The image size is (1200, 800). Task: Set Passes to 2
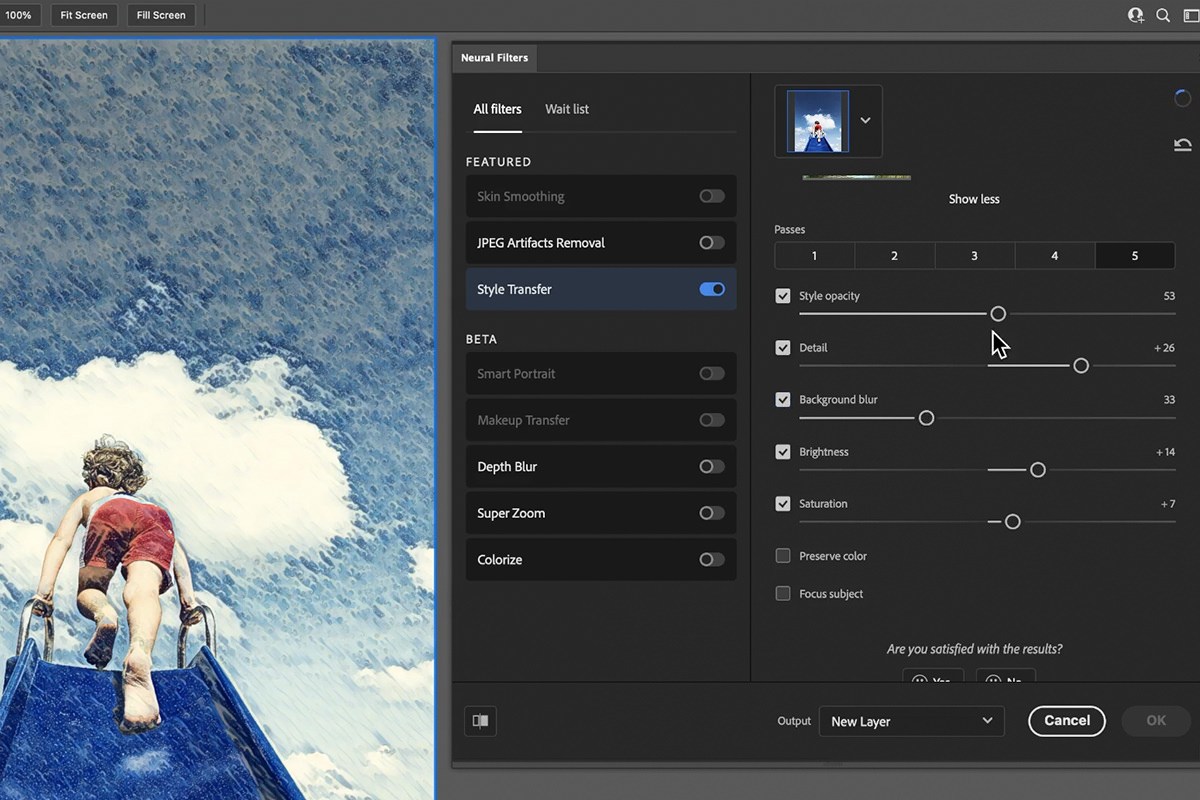pyautogui.click(x=894, y=256)
